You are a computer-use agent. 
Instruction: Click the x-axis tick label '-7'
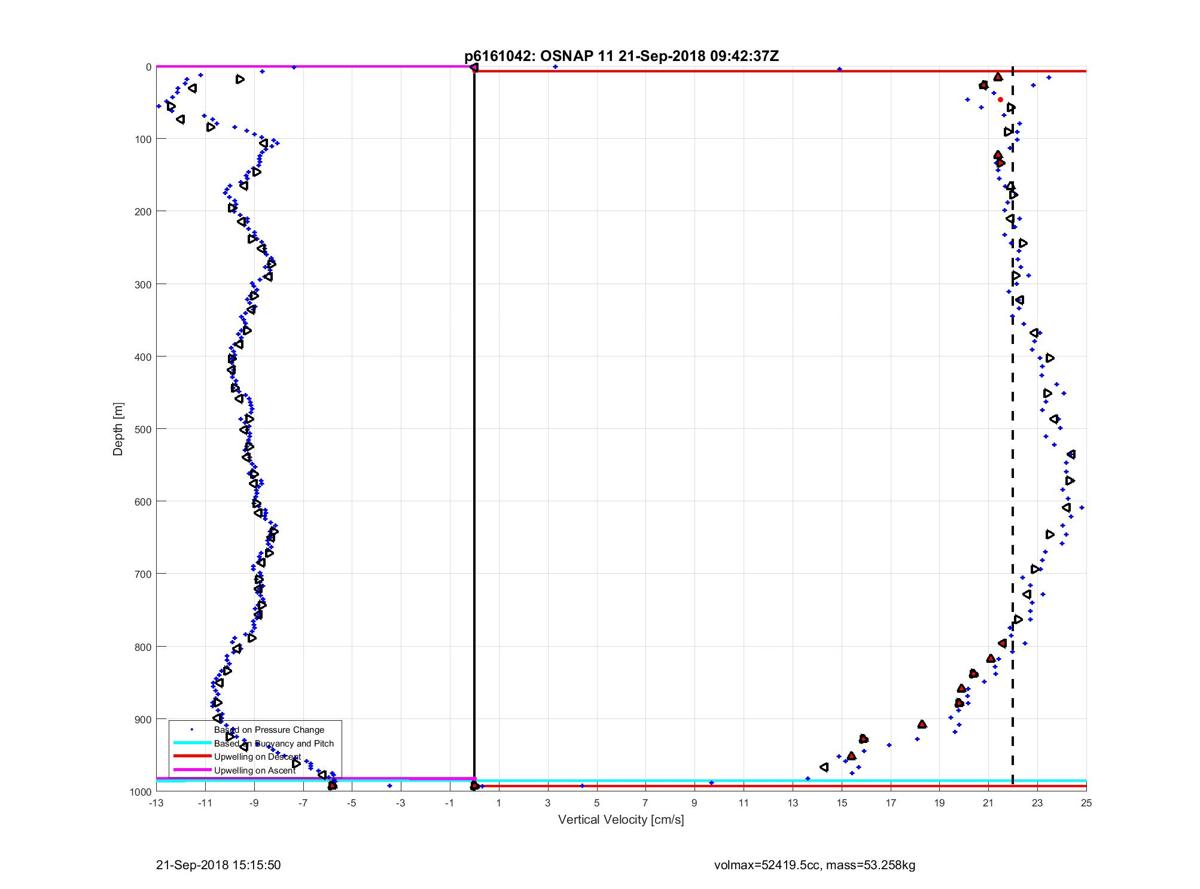(x=302, y=802)
